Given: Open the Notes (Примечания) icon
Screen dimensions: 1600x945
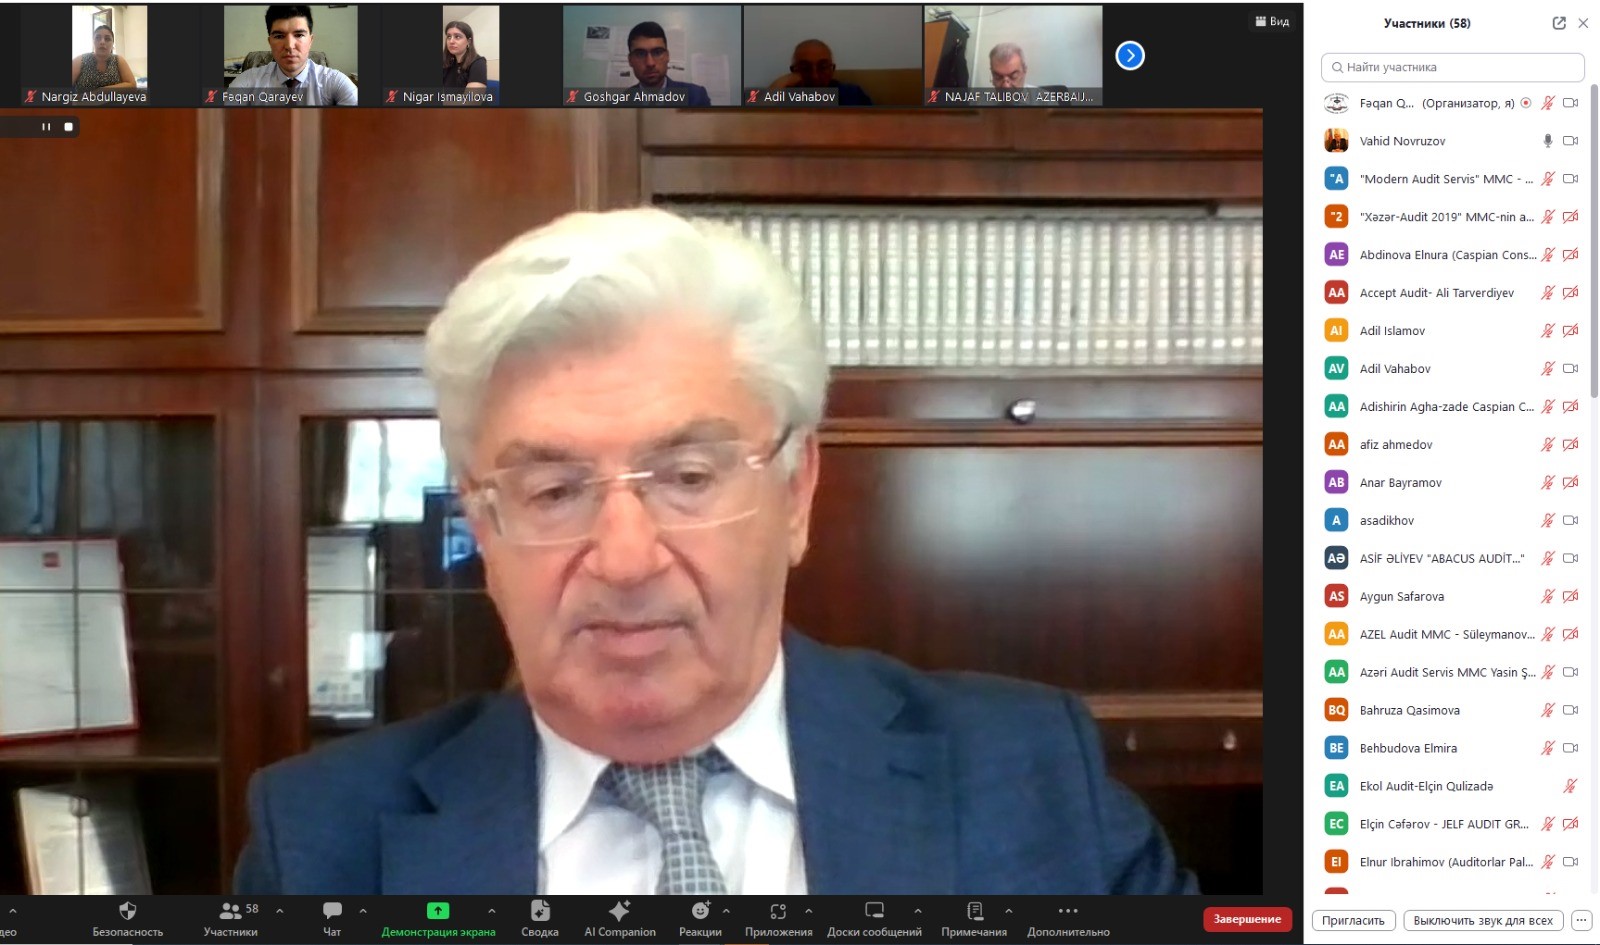Looking at the screenshot, I should coord(974,911).
